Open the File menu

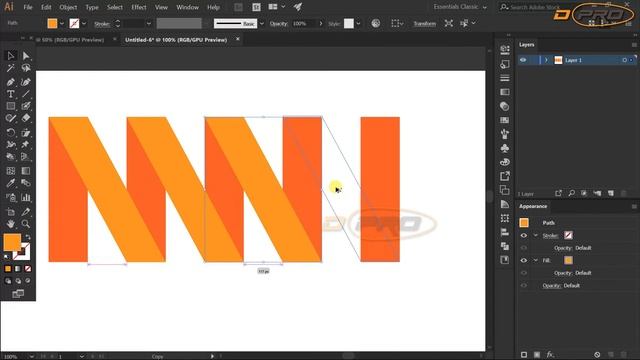point(28,7)
